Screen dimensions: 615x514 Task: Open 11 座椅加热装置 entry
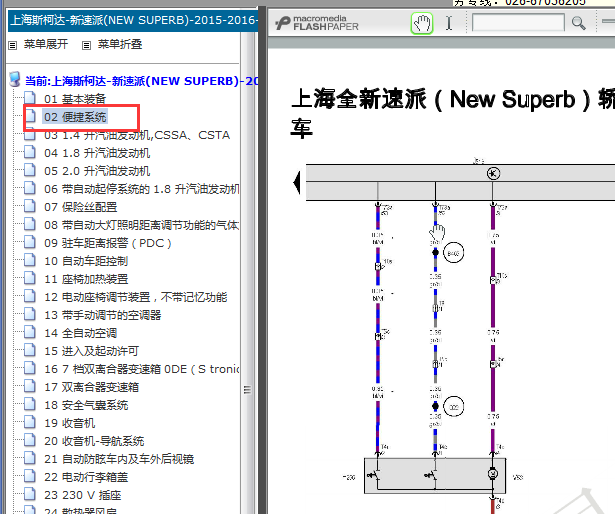[x=86, y=279]
